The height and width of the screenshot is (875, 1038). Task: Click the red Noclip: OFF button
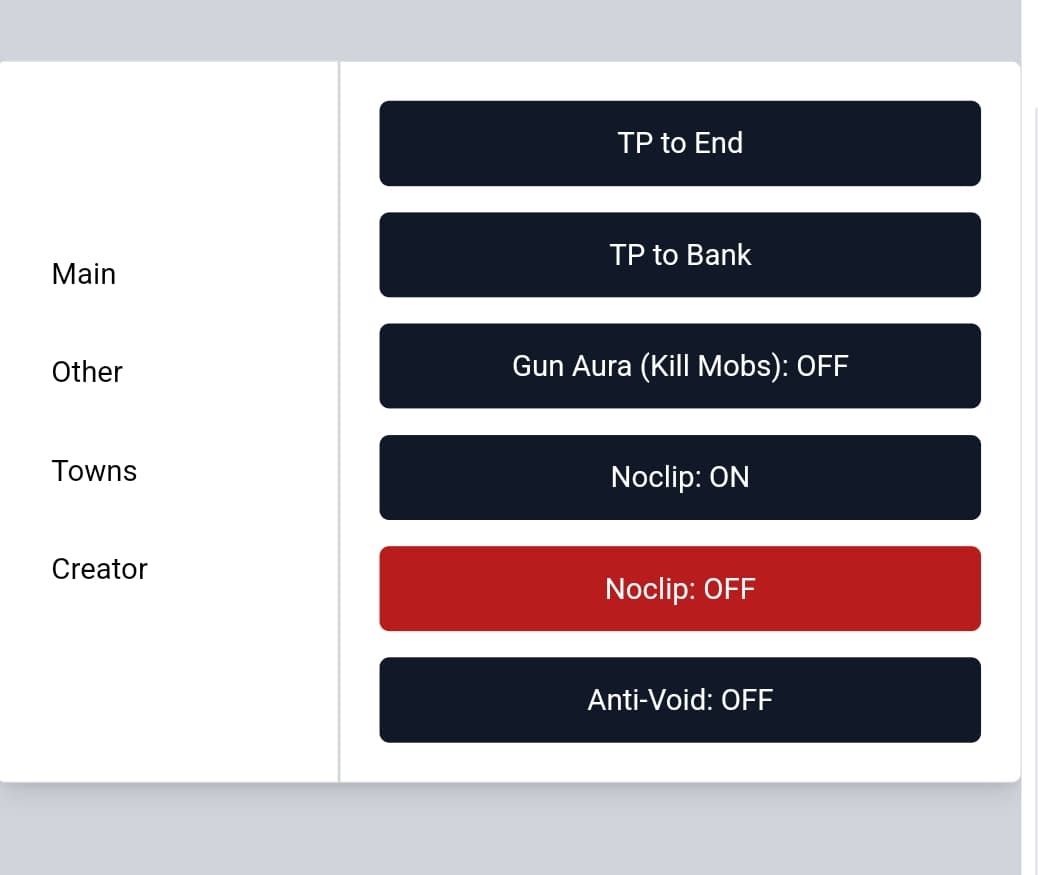(680, 588)
